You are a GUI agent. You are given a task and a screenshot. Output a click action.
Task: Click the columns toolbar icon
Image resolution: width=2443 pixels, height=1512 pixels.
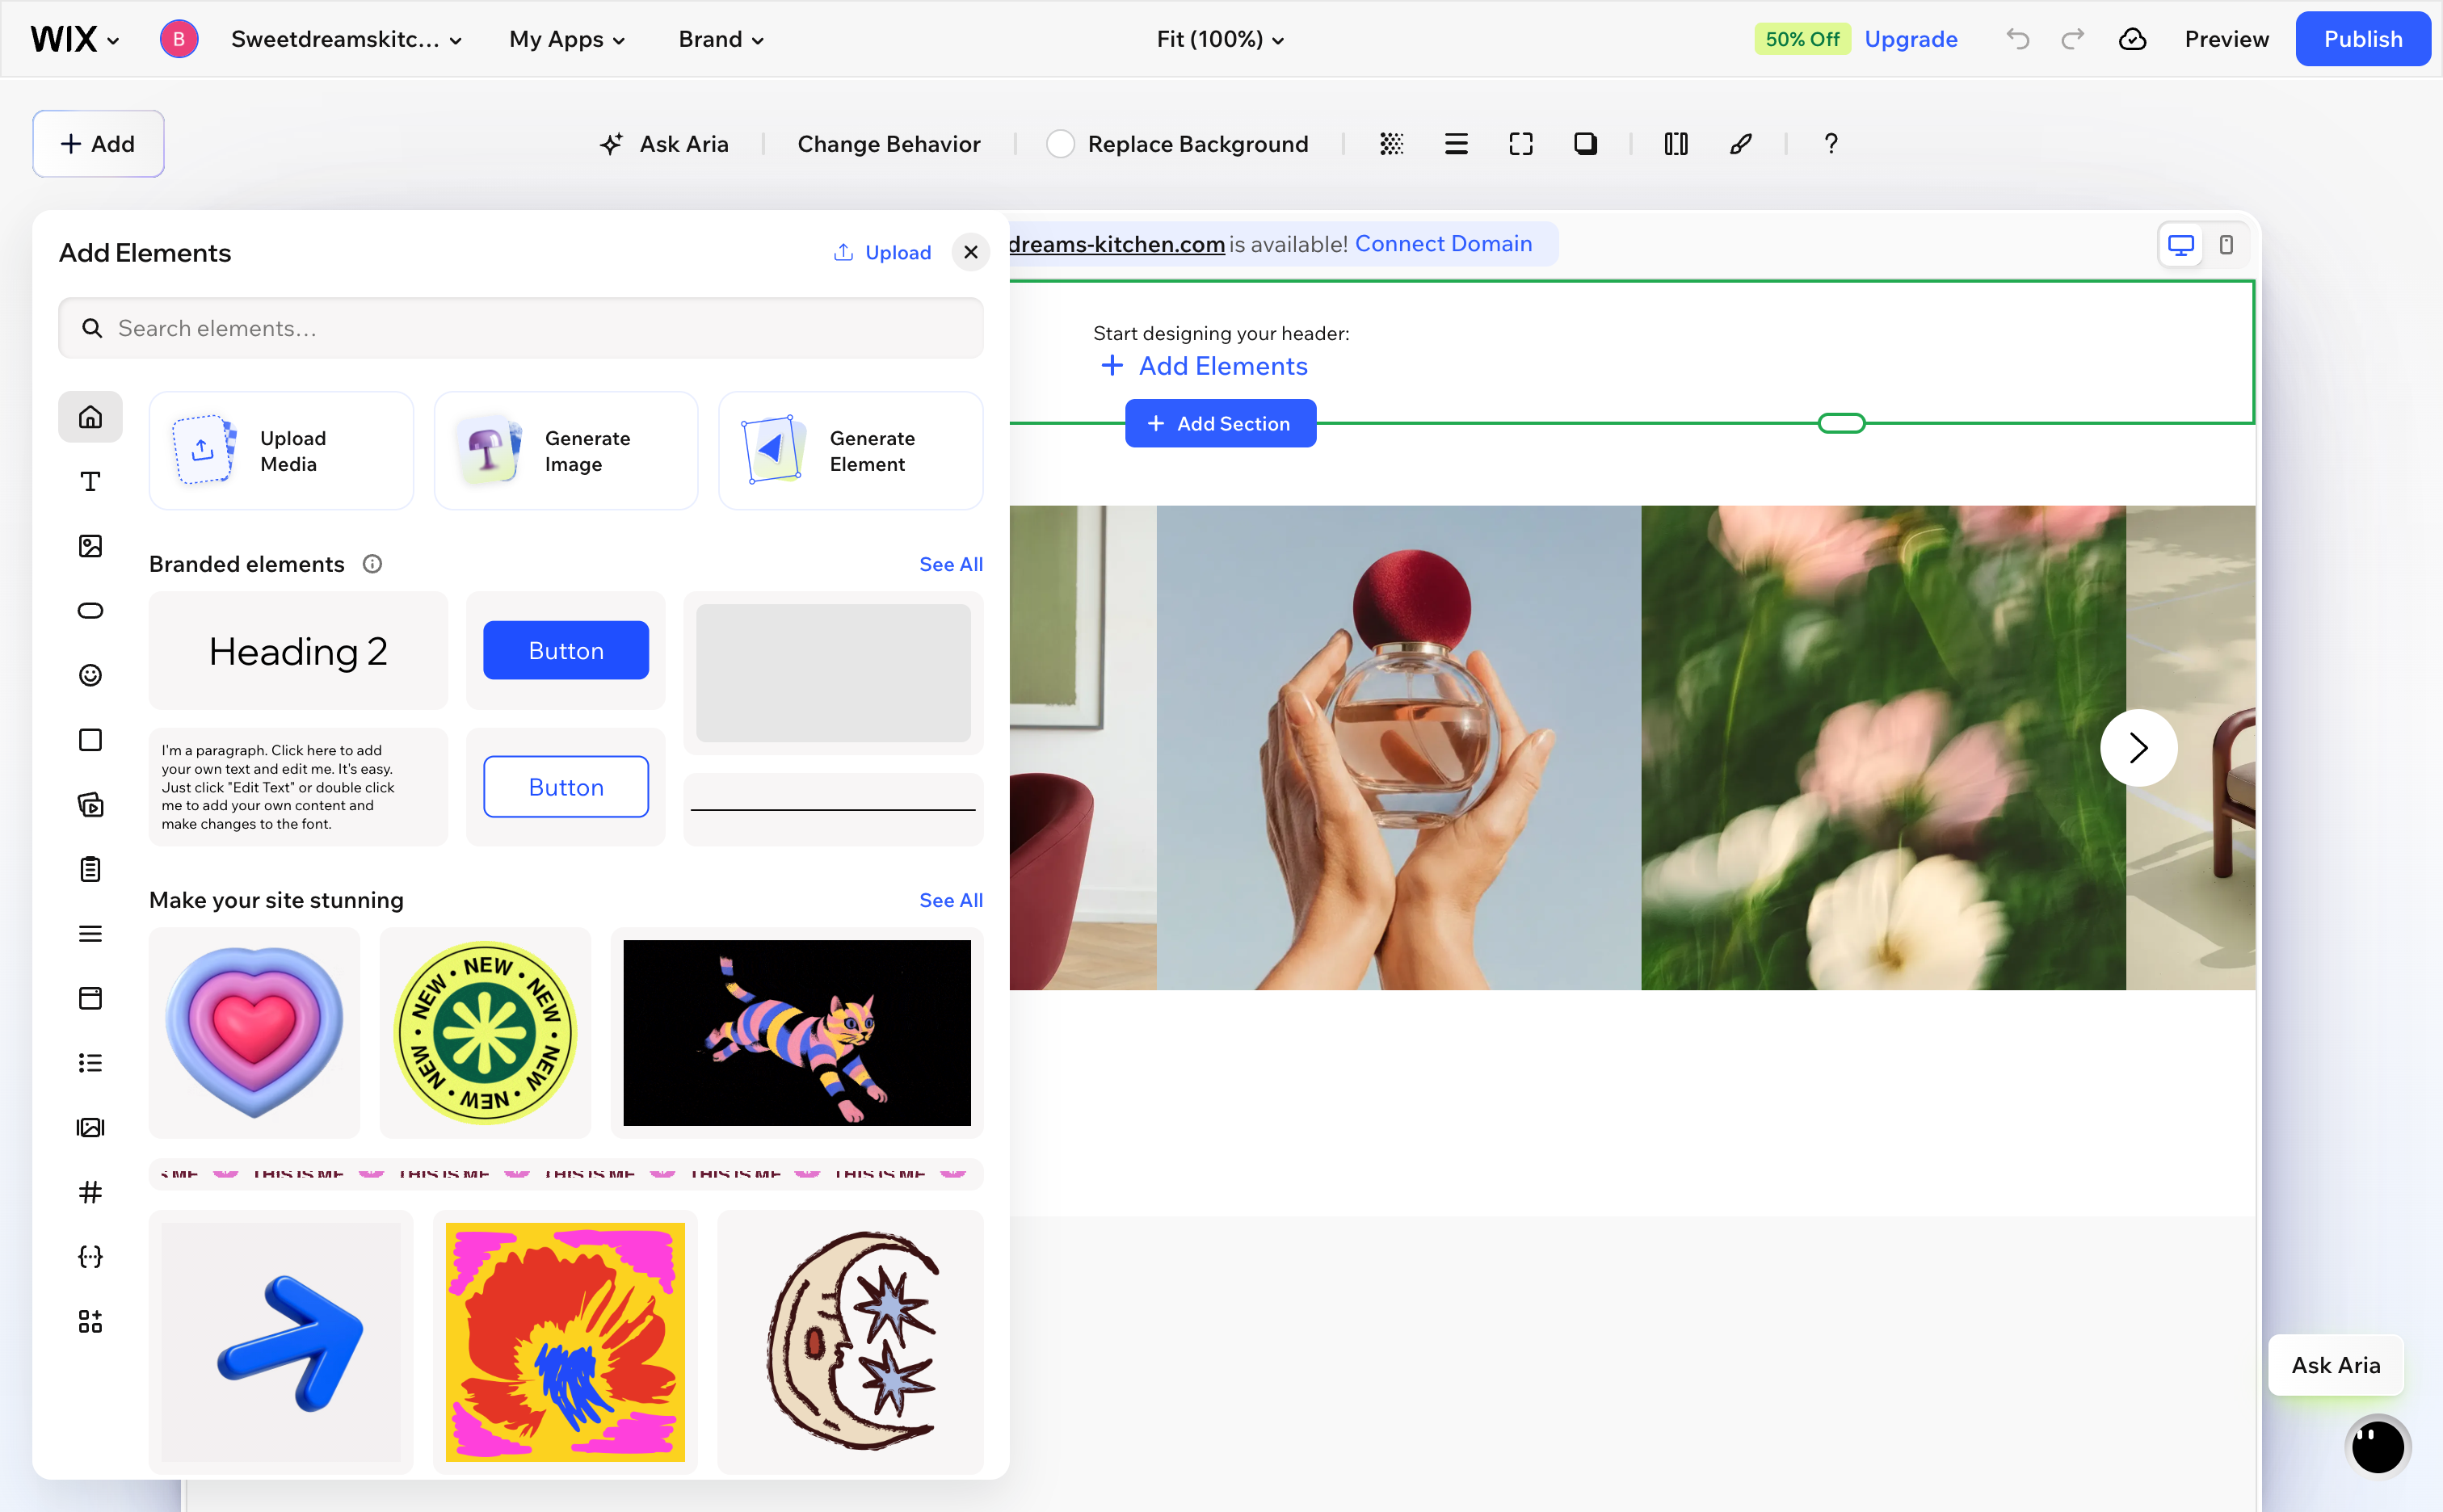point(1676,144)
